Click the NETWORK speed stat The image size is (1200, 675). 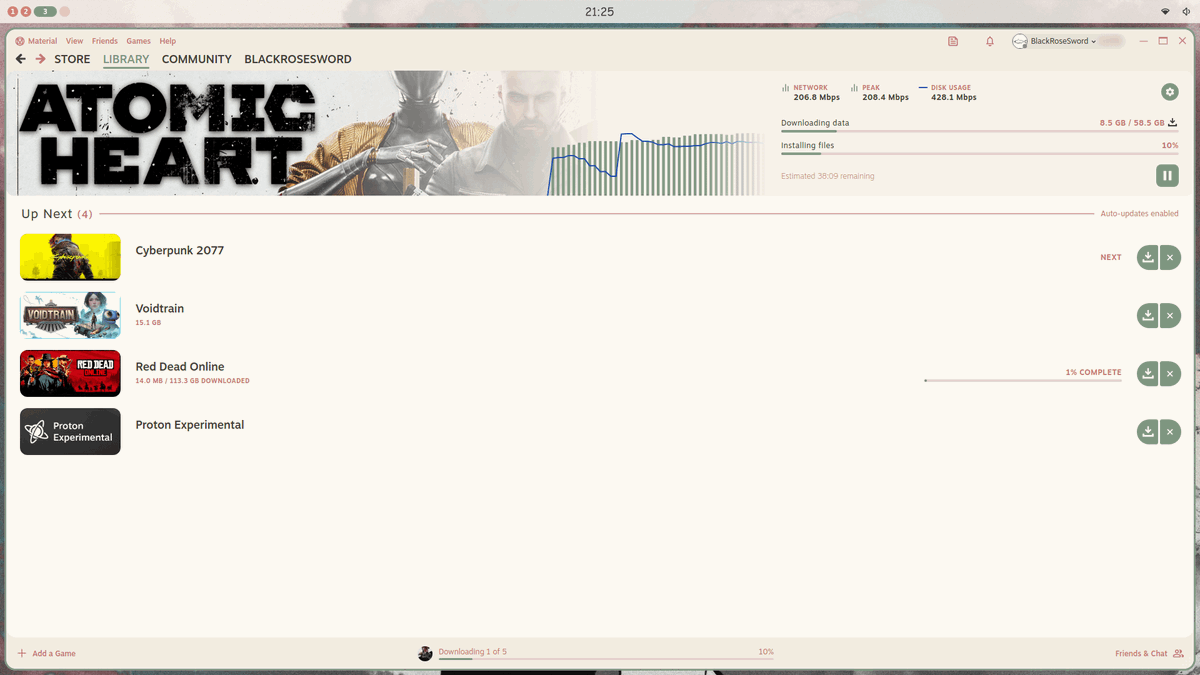pos(812,93)
